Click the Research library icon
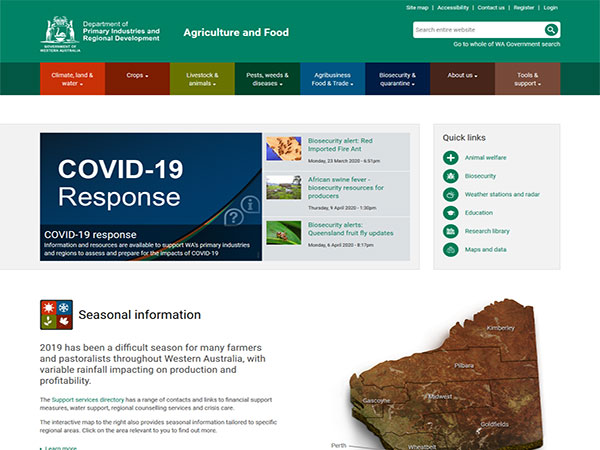The height and width of the screenshot is (450, 600). [450, 231]
